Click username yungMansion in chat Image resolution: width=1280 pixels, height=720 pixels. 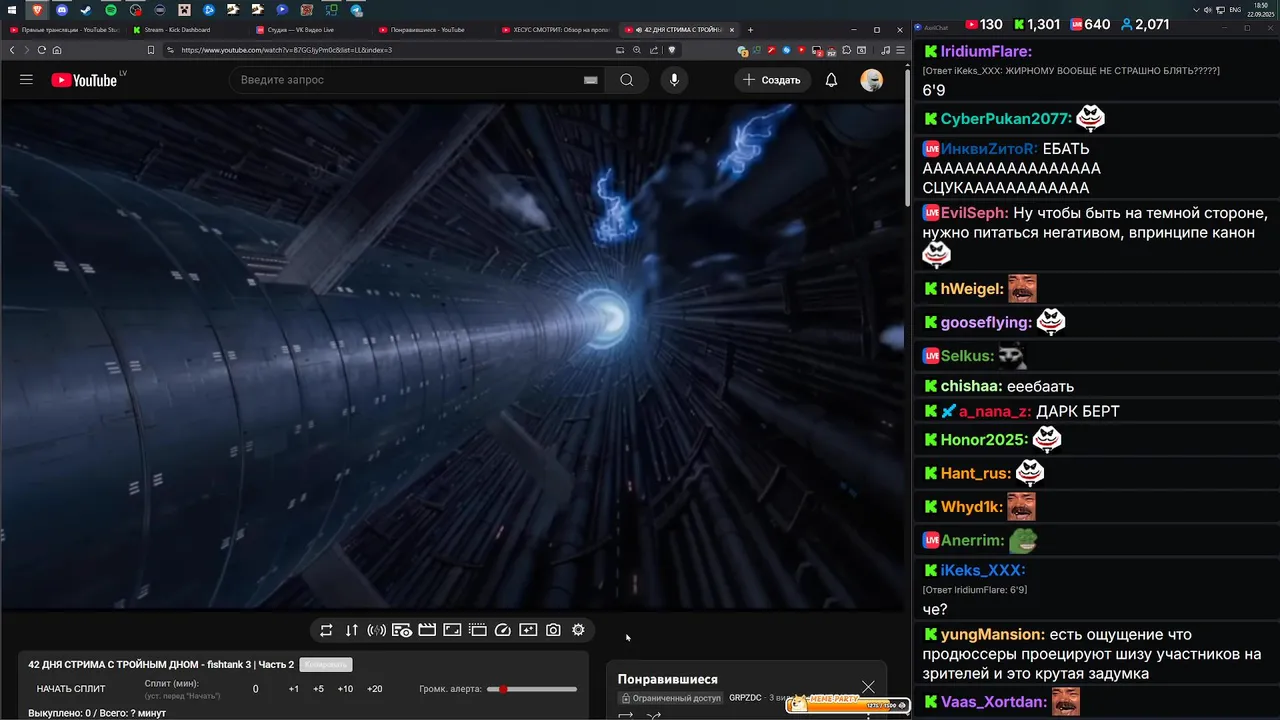coord(992,635)
